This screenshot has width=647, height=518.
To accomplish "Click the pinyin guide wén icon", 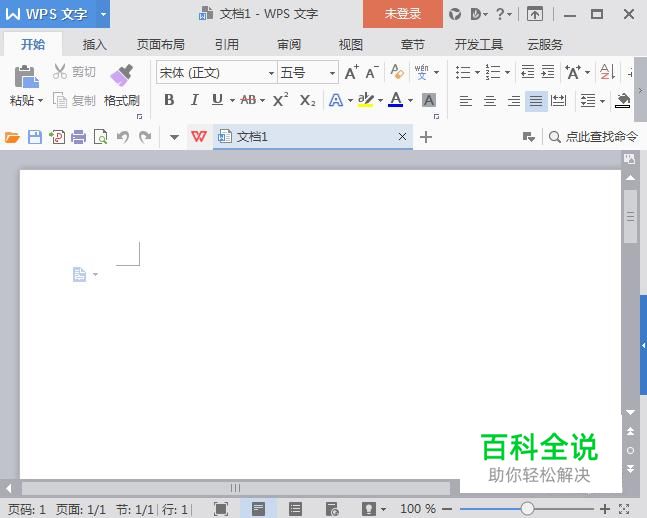I will pos(422,72).
